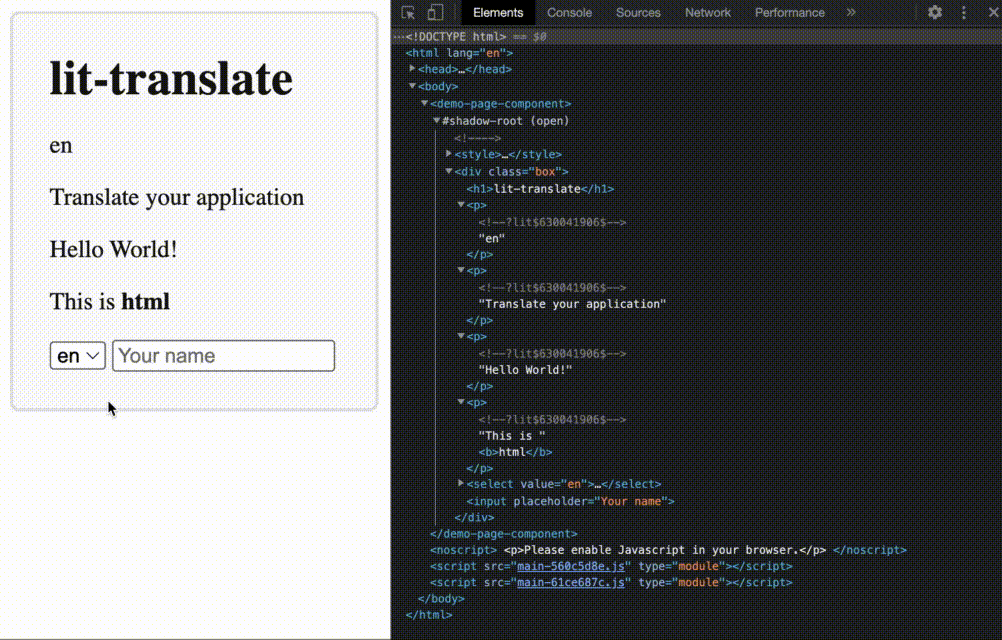1002x640 pixels.
Task: Click the "en" DOM text node
Action: point(491,238)
